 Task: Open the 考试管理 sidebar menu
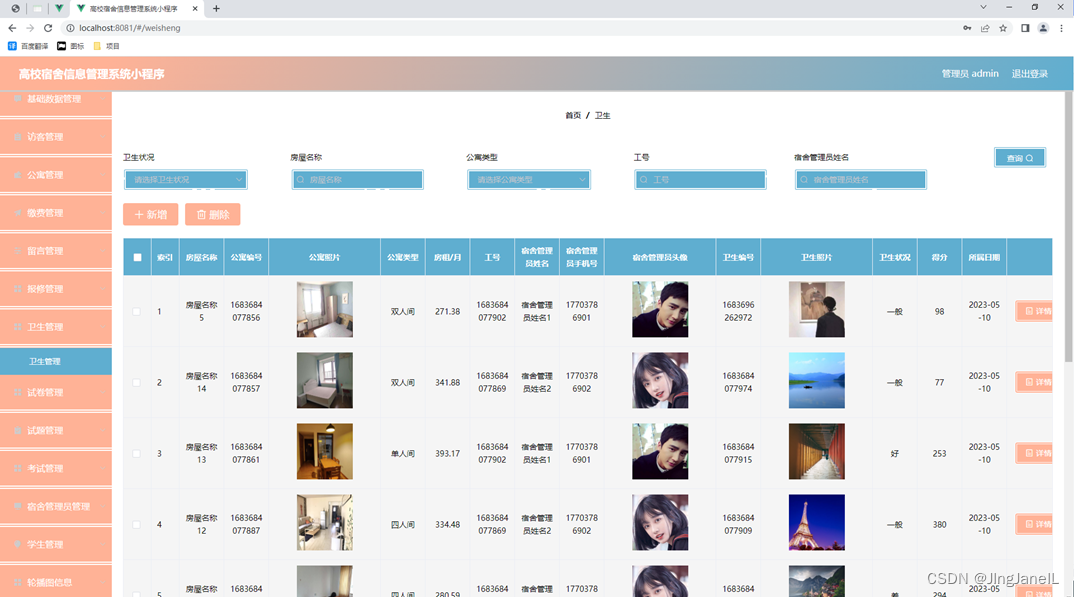pos(55,469)
